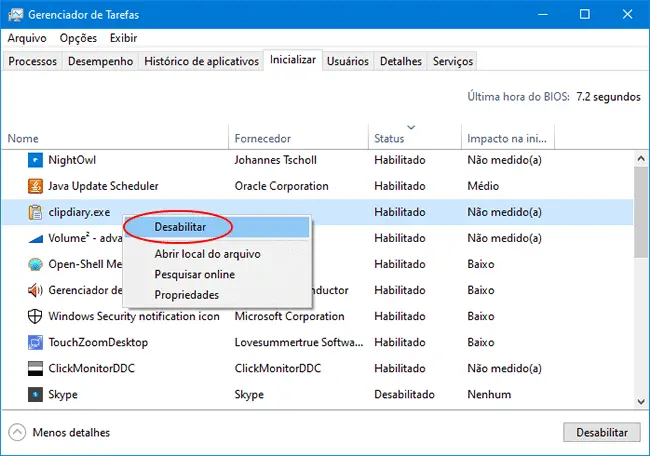
Task: Click Oracle Corporation vendor cell
Action: (281, 186)
